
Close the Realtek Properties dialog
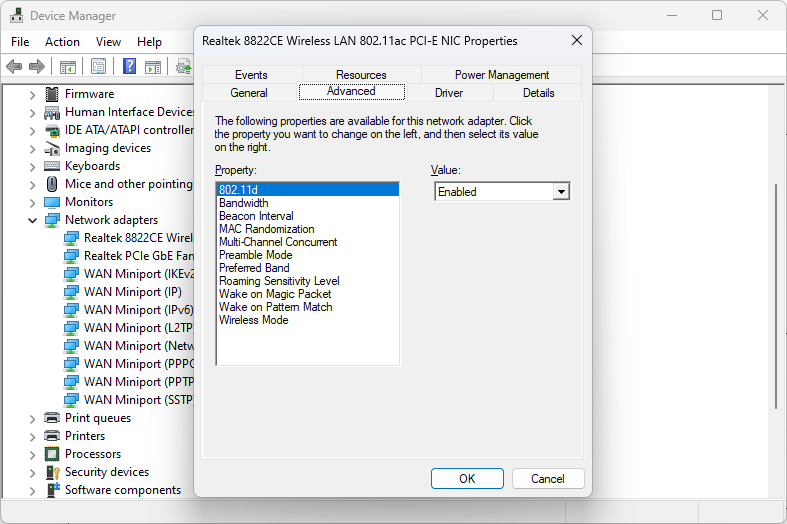[x=577, y=41]
